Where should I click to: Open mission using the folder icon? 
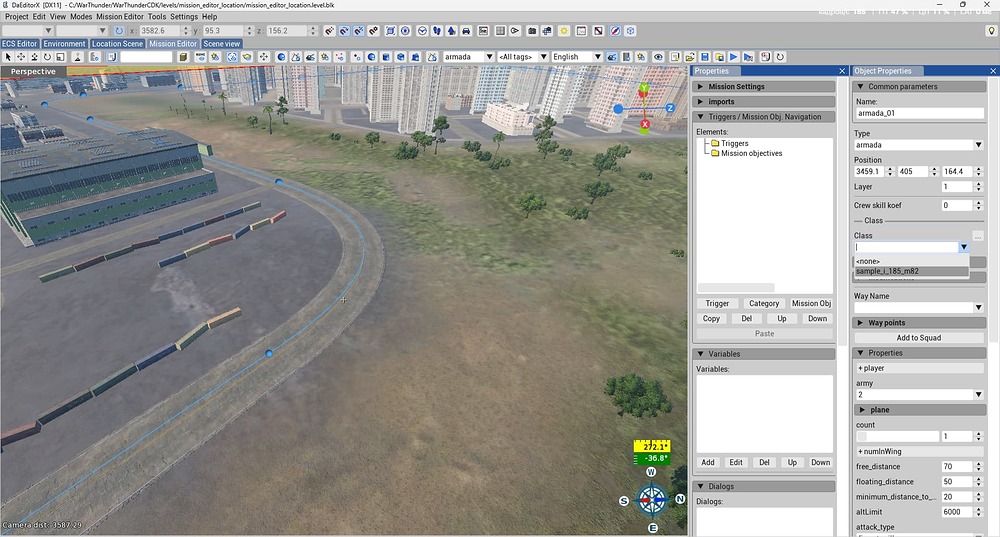pyautogui.click(x=689, y=57)
